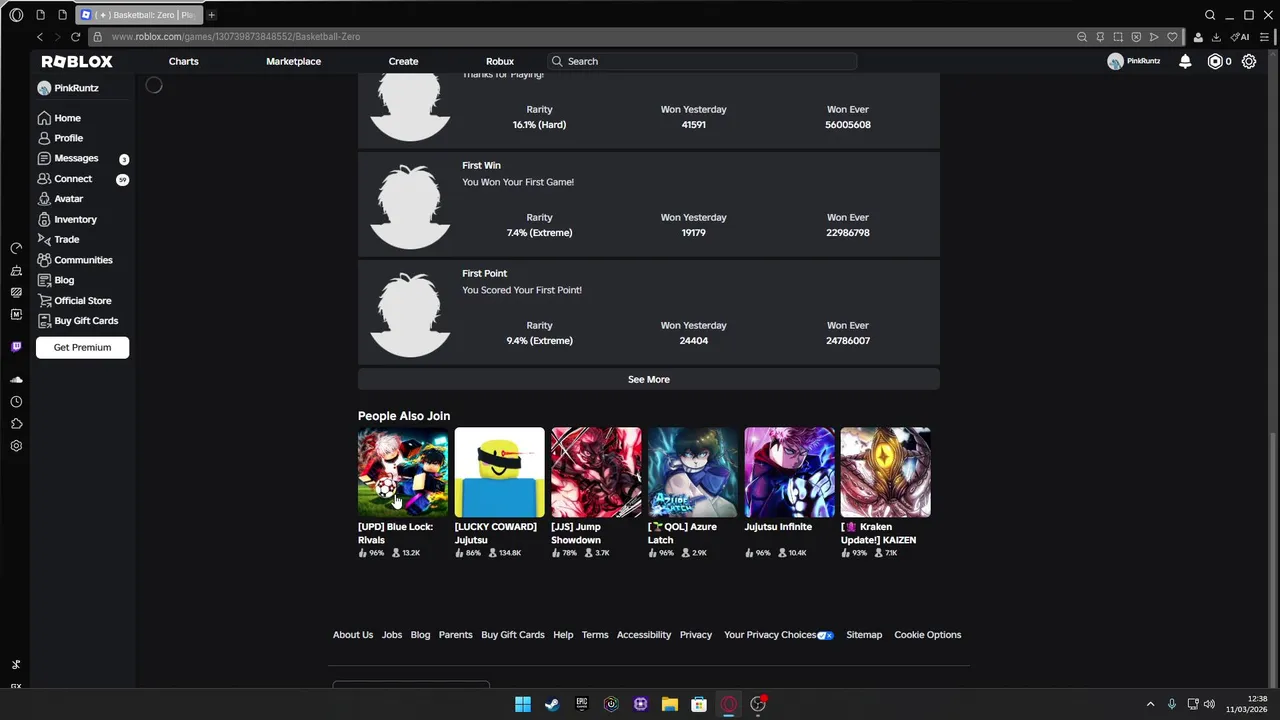Open a new tab with the plus button
1280x720 pixels.
pyautogui.click(x=211, y=15)
